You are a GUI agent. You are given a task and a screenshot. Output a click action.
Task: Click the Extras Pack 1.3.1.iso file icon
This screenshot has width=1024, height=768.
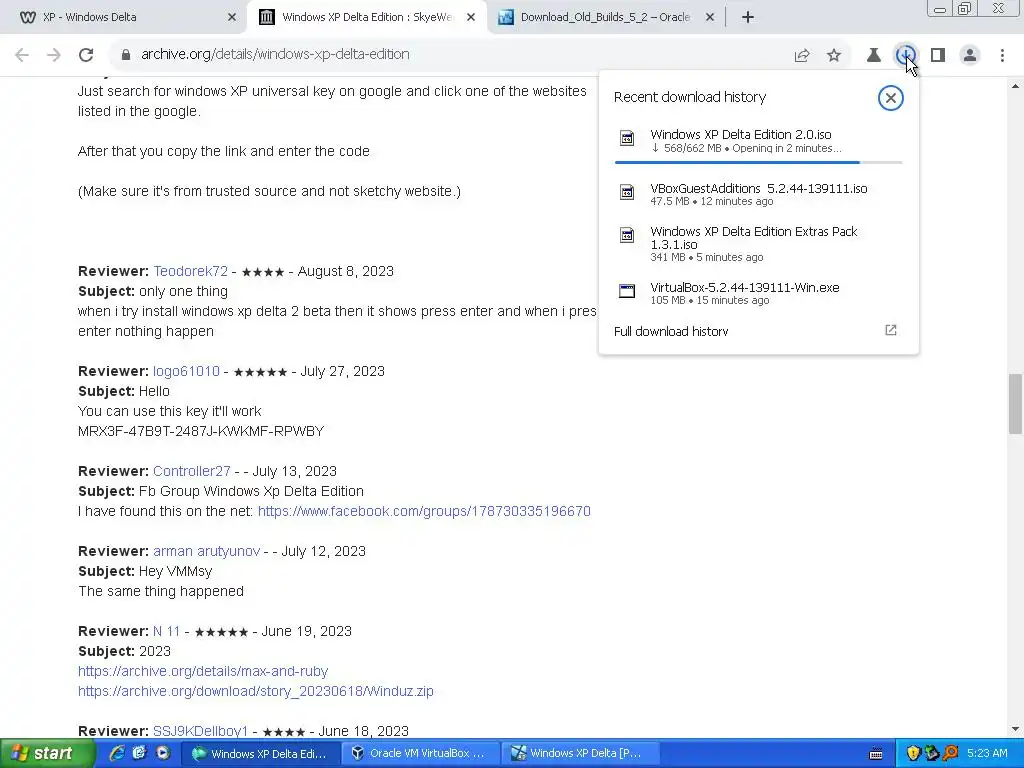pyautogui.click(x=627, y=235)
